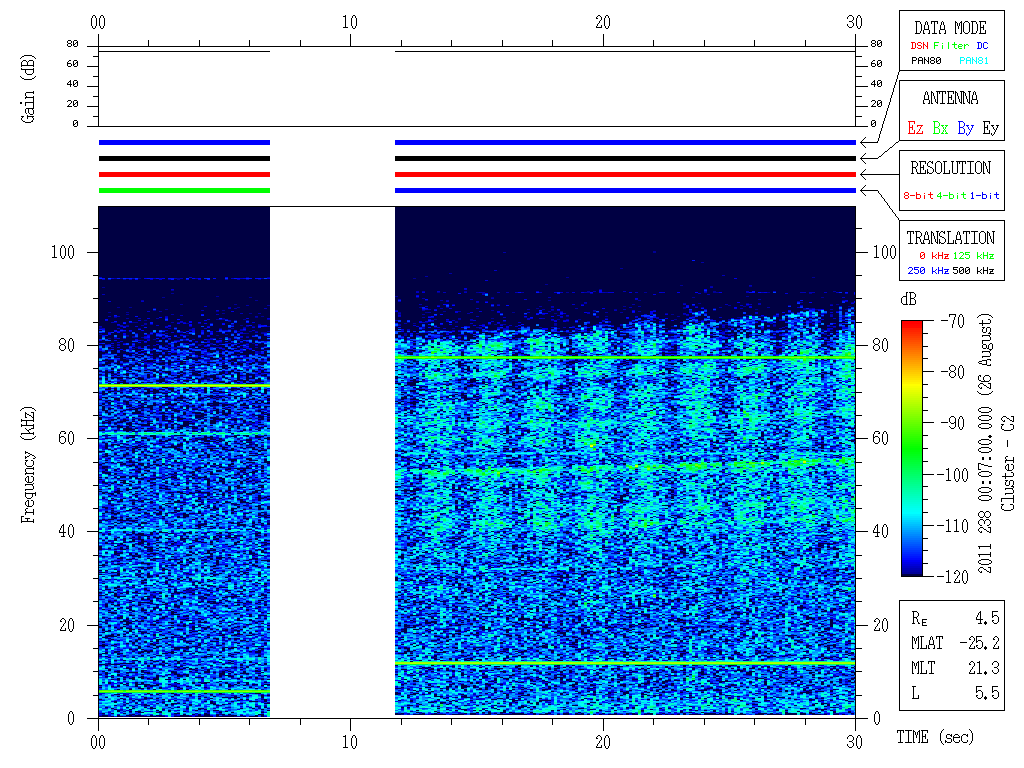The width and height of the screenshot is (1024, 768).
Task: Choose the blue By antenna label
Action: coord(965,129)
